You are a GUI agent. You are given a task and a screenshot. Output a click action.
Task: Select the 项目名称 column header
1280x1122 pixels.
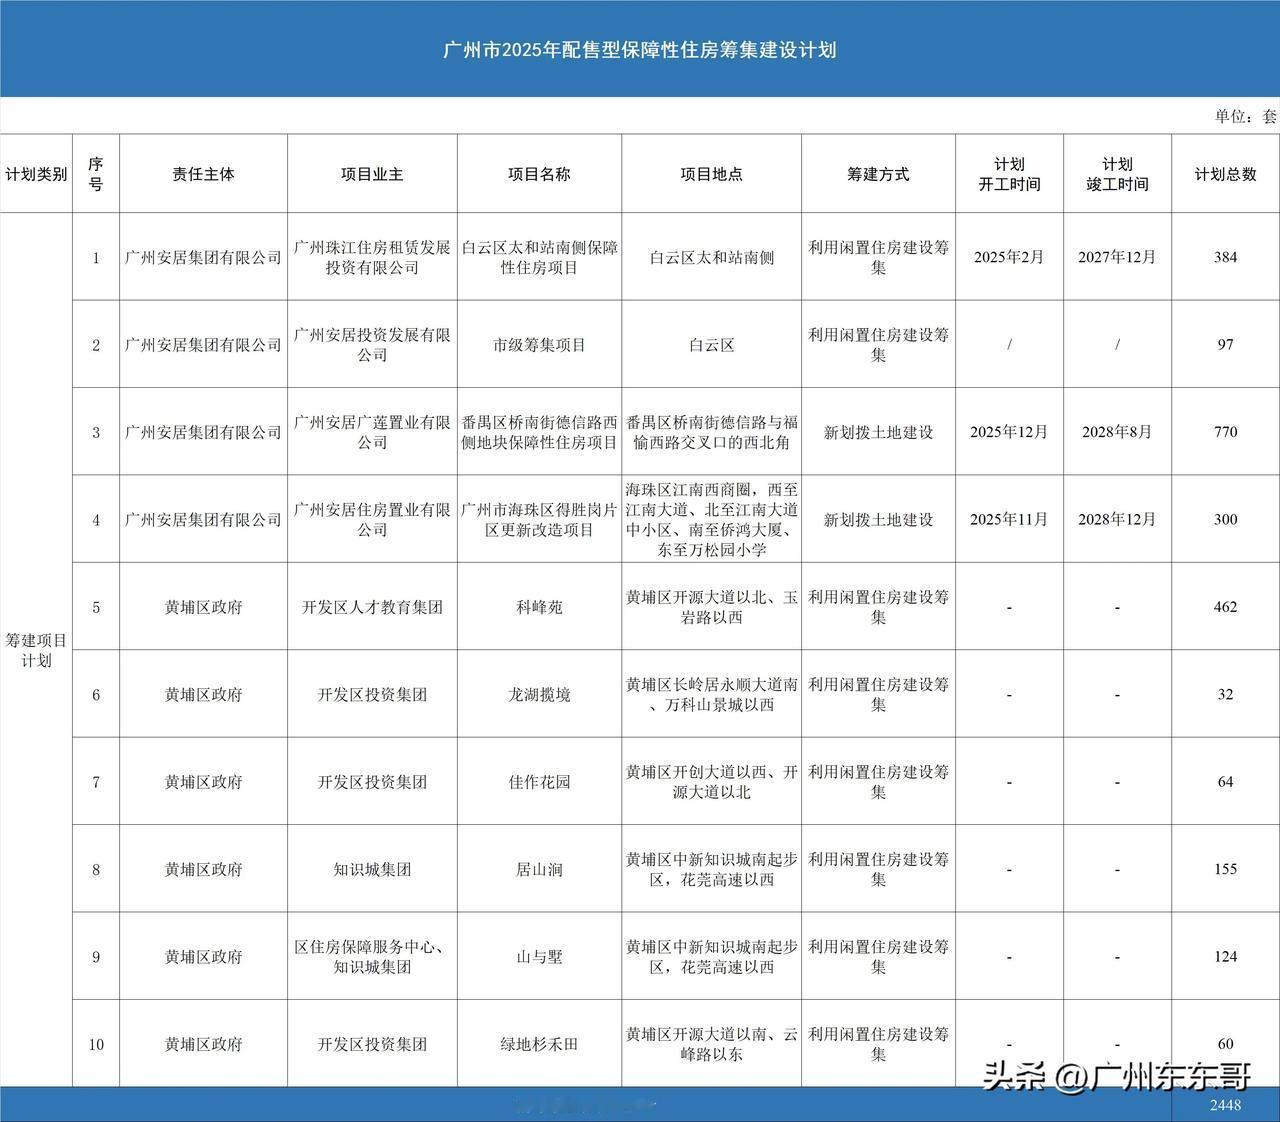pyautogui.click(x=539, y=174)
